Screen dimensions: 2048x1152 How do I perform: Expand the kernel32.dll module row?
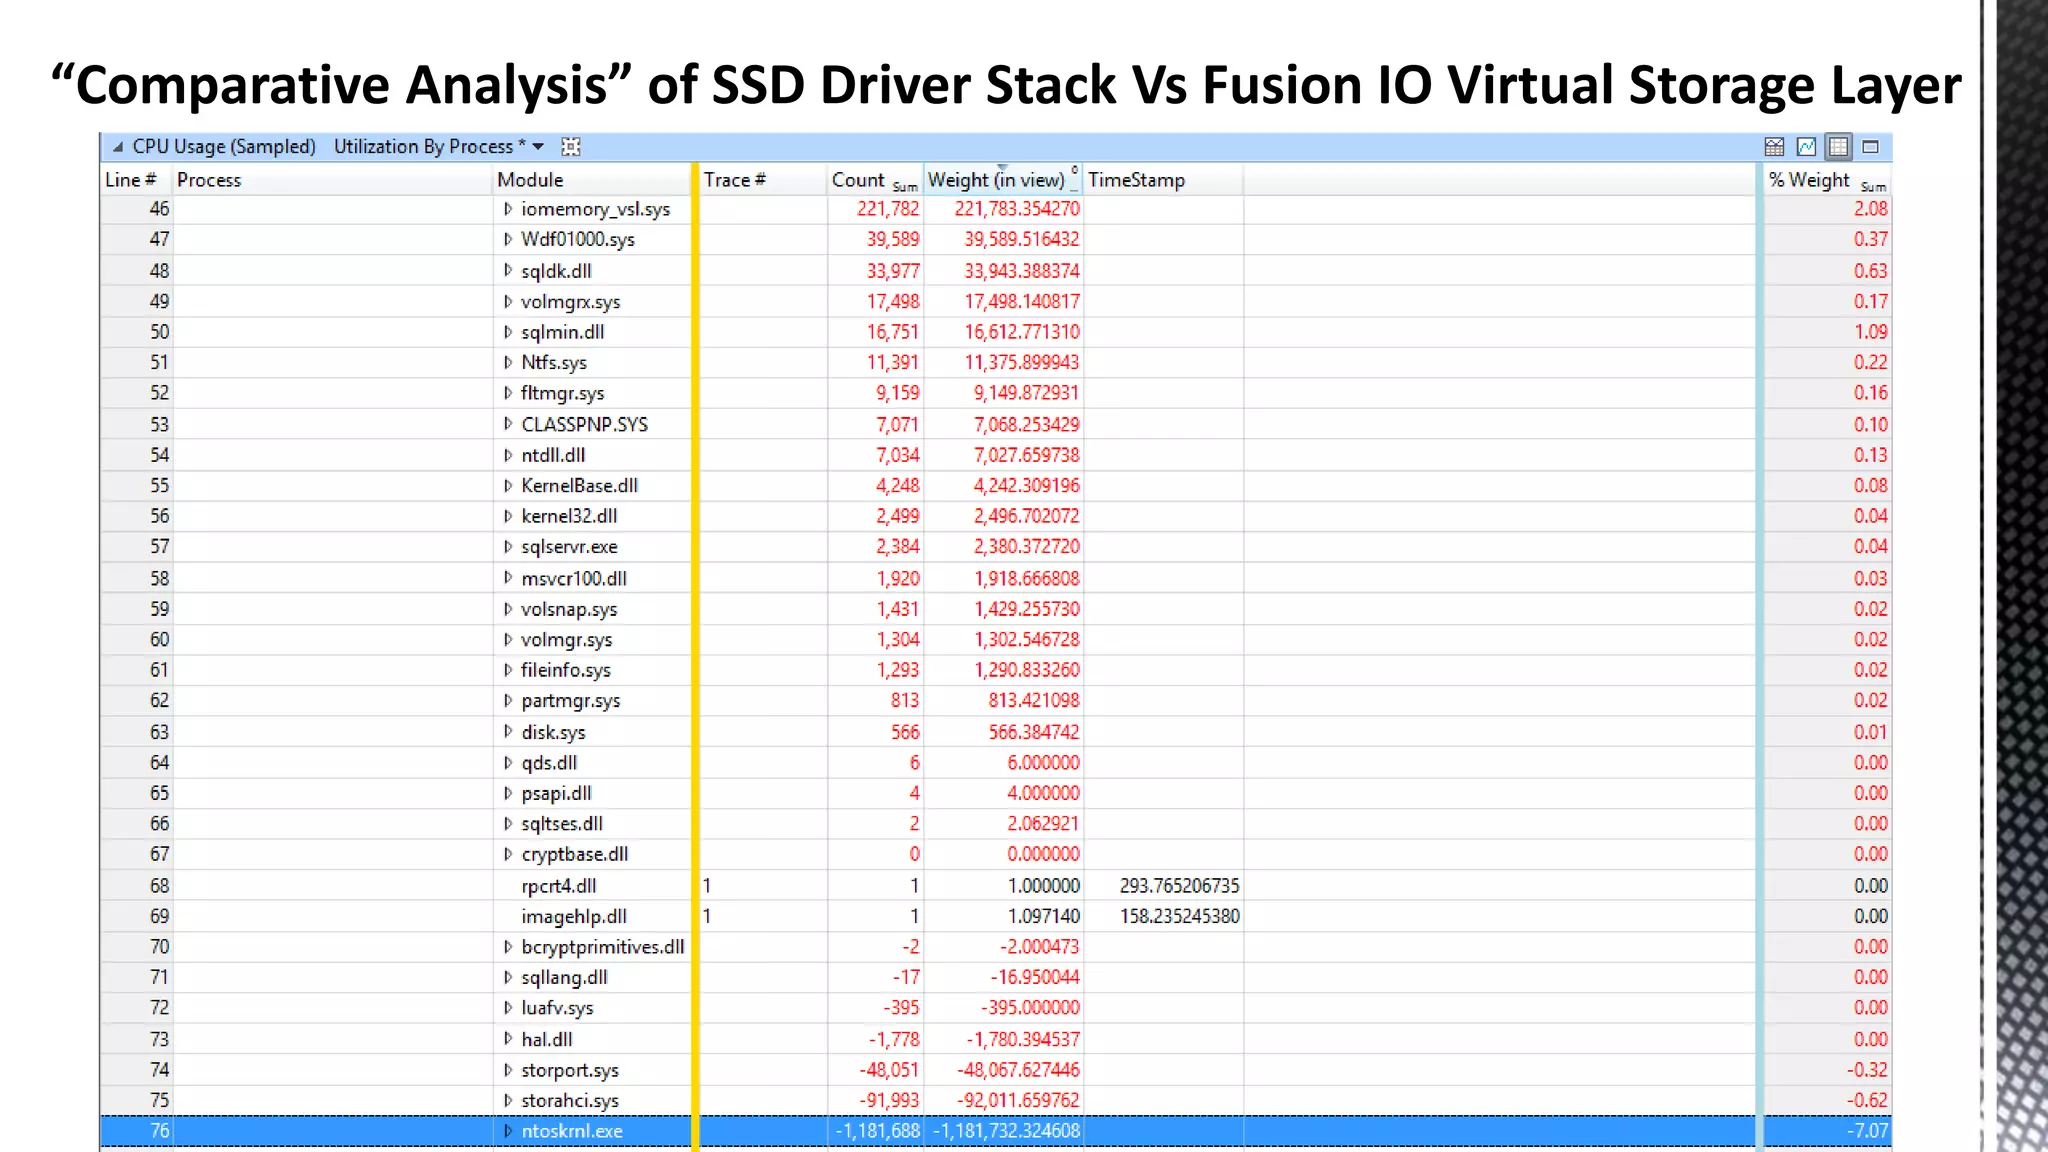[x=508, y=516]
